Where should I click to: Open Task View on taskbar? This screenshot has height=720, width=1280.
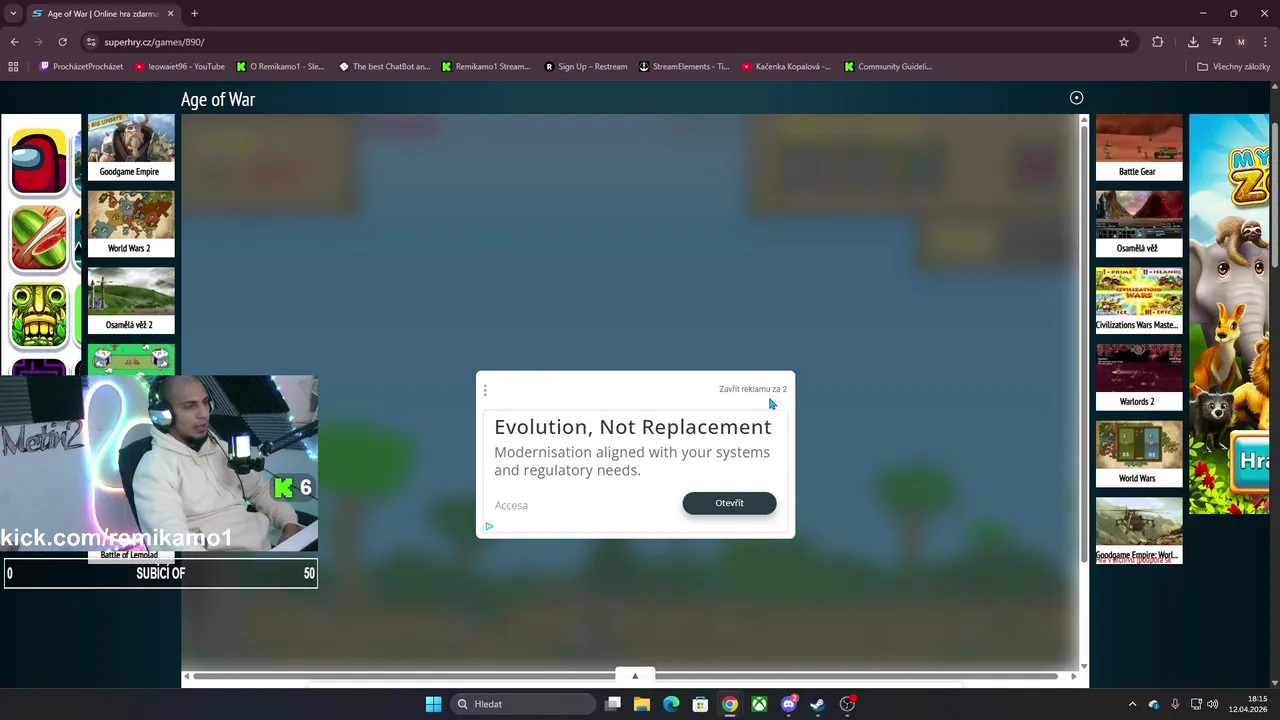click(x=613, y=704)
